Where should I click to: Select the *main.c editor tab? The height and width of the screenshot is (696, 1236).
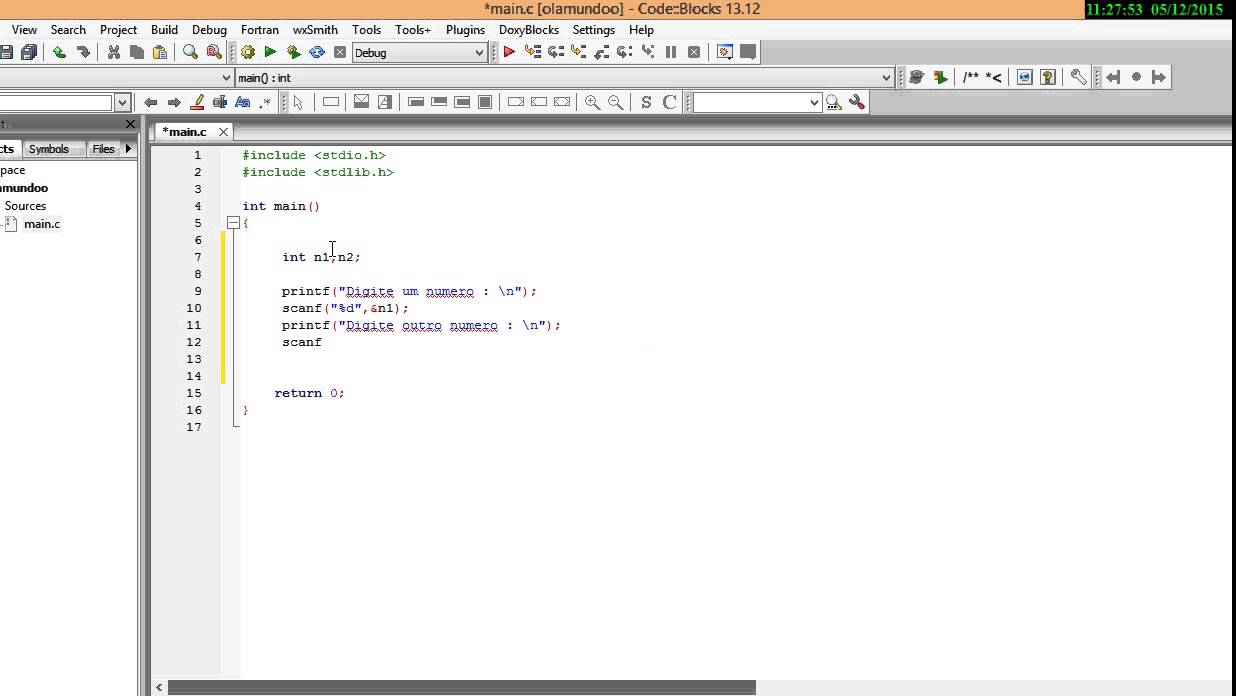(184, 131)
